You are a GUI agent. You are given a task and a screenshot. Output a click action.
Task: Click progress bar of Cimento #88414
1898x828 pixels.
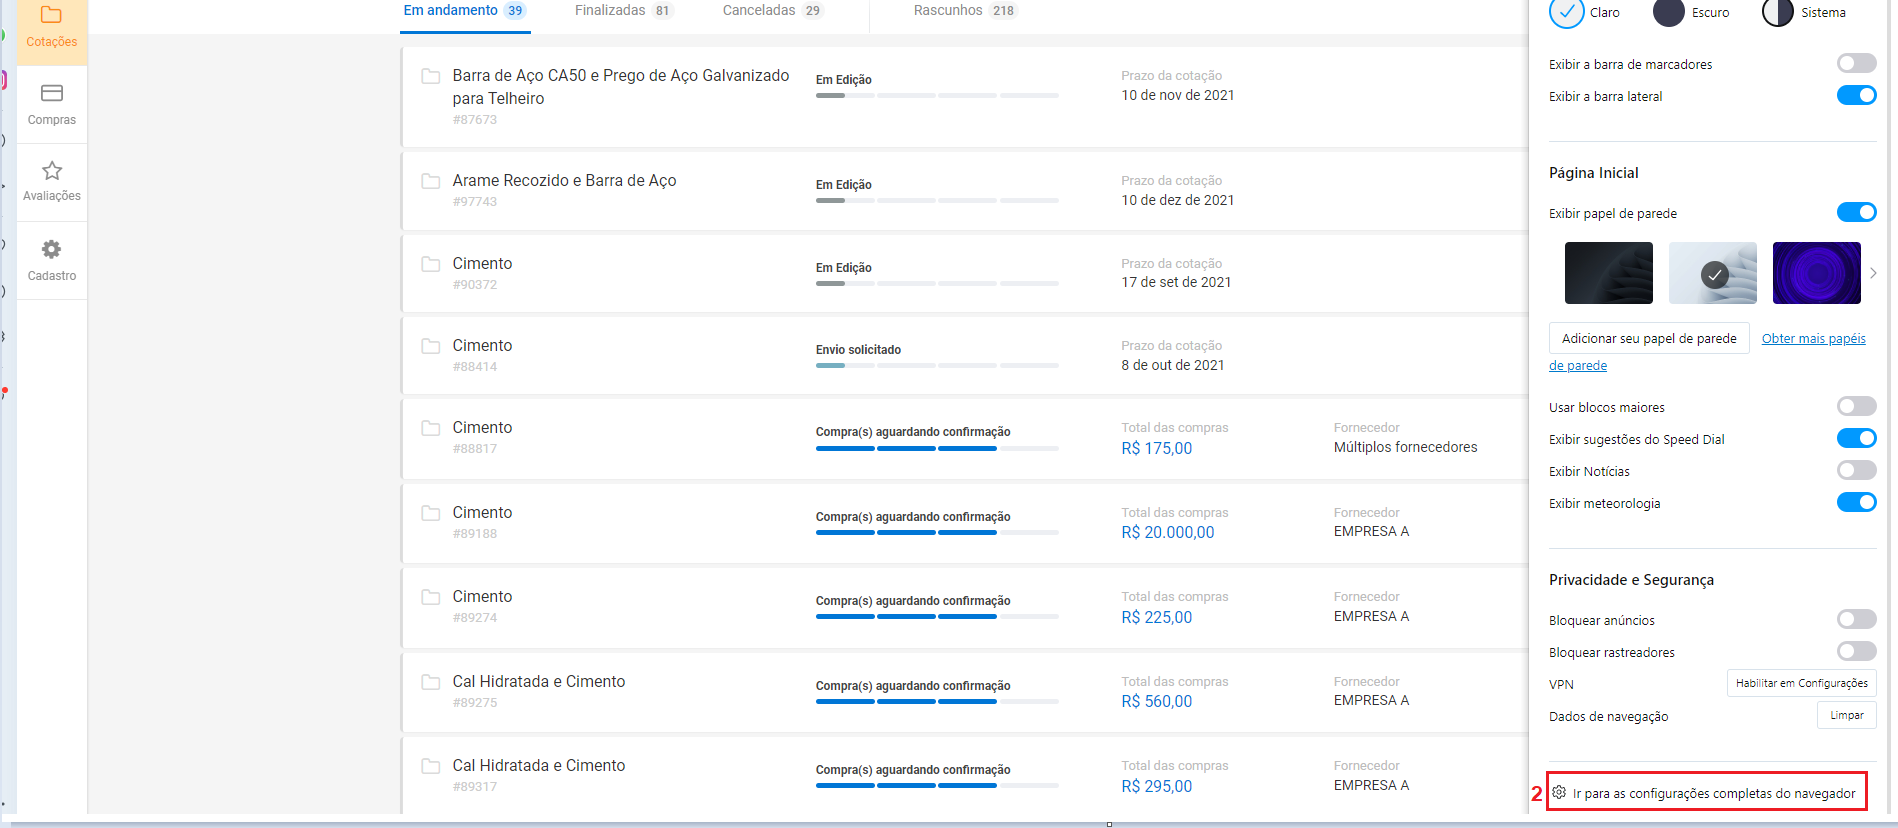(937, 366)
